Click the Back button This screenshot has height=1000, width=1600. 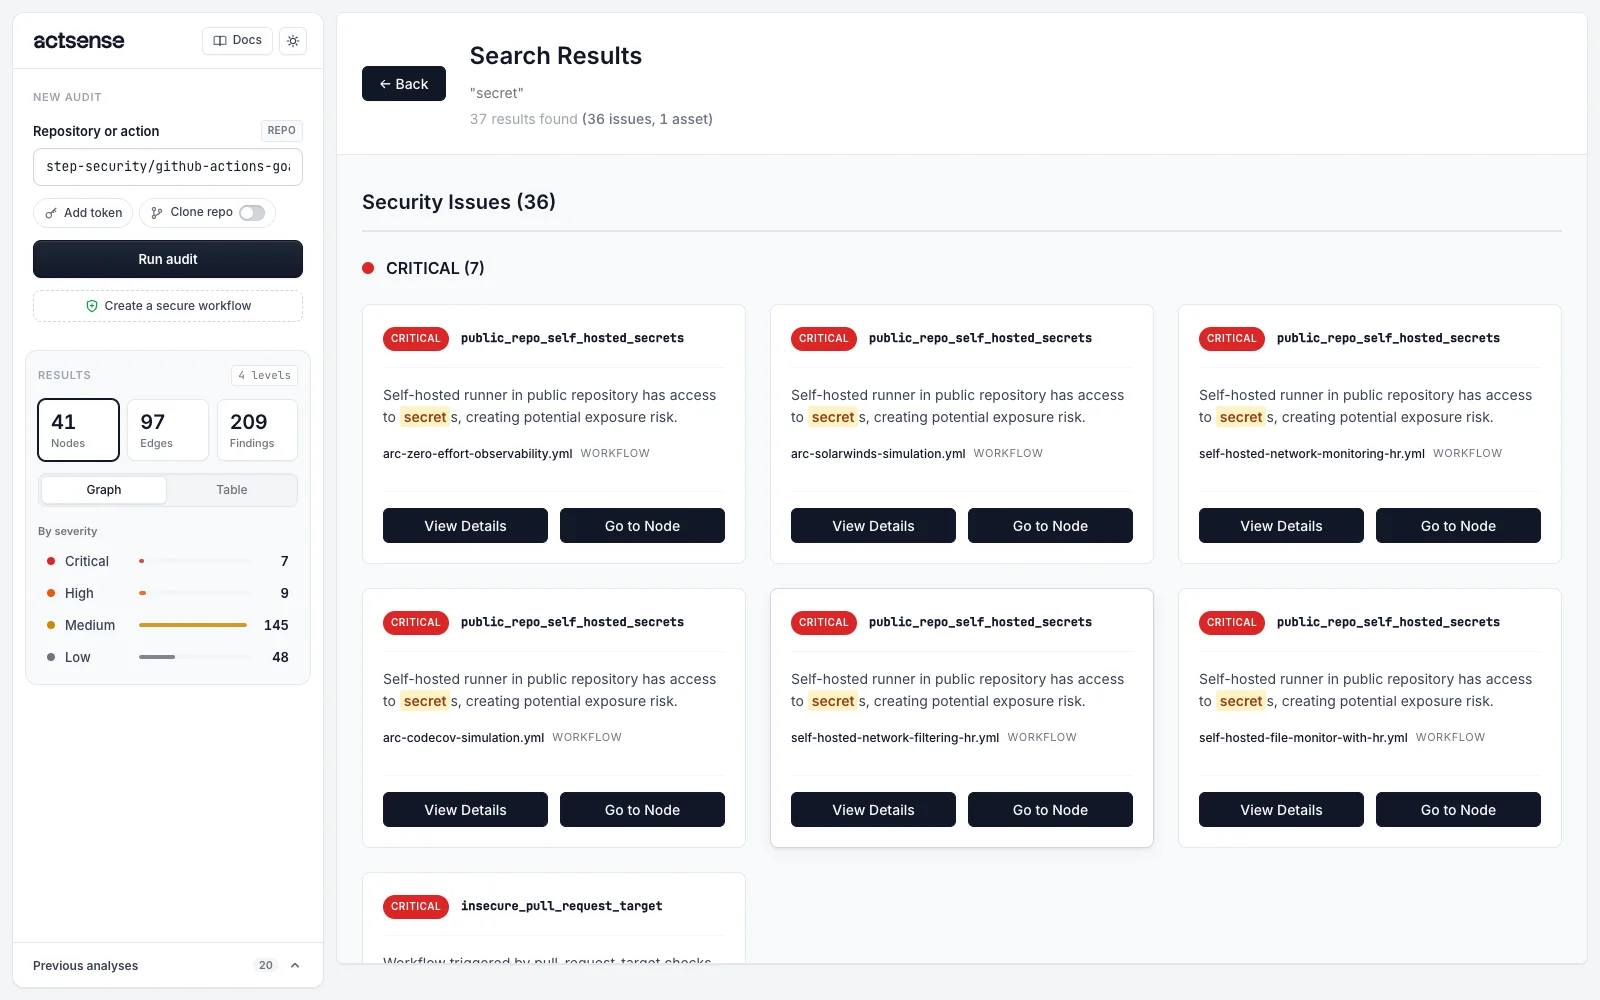pos(404,84)
